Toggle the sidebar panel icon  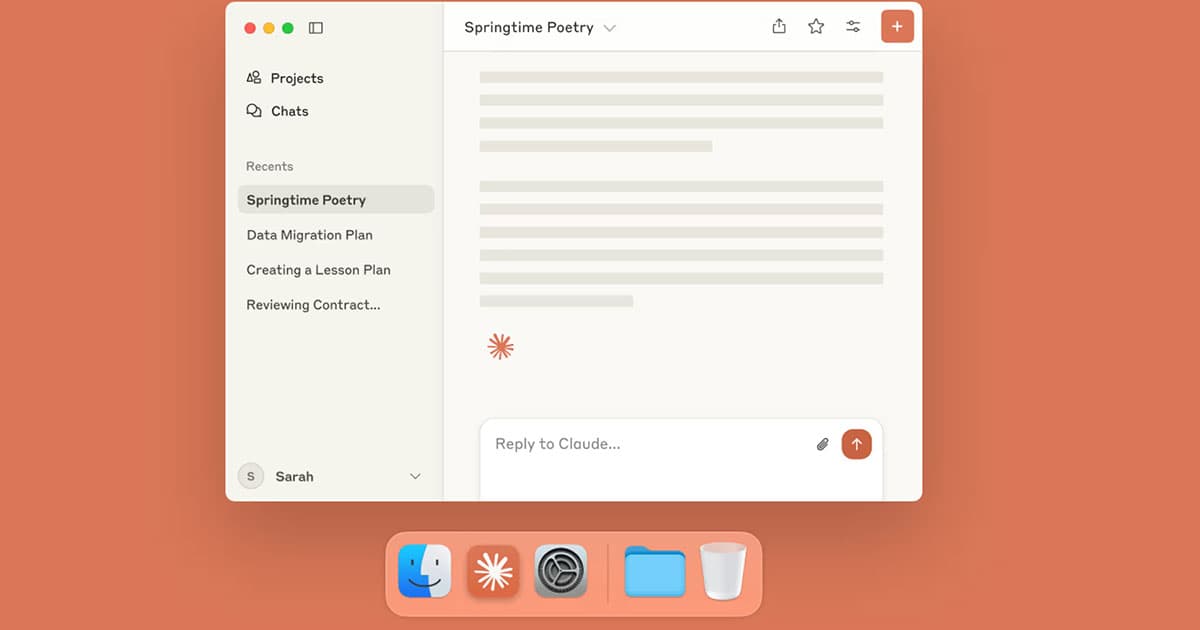click(316, 28)
